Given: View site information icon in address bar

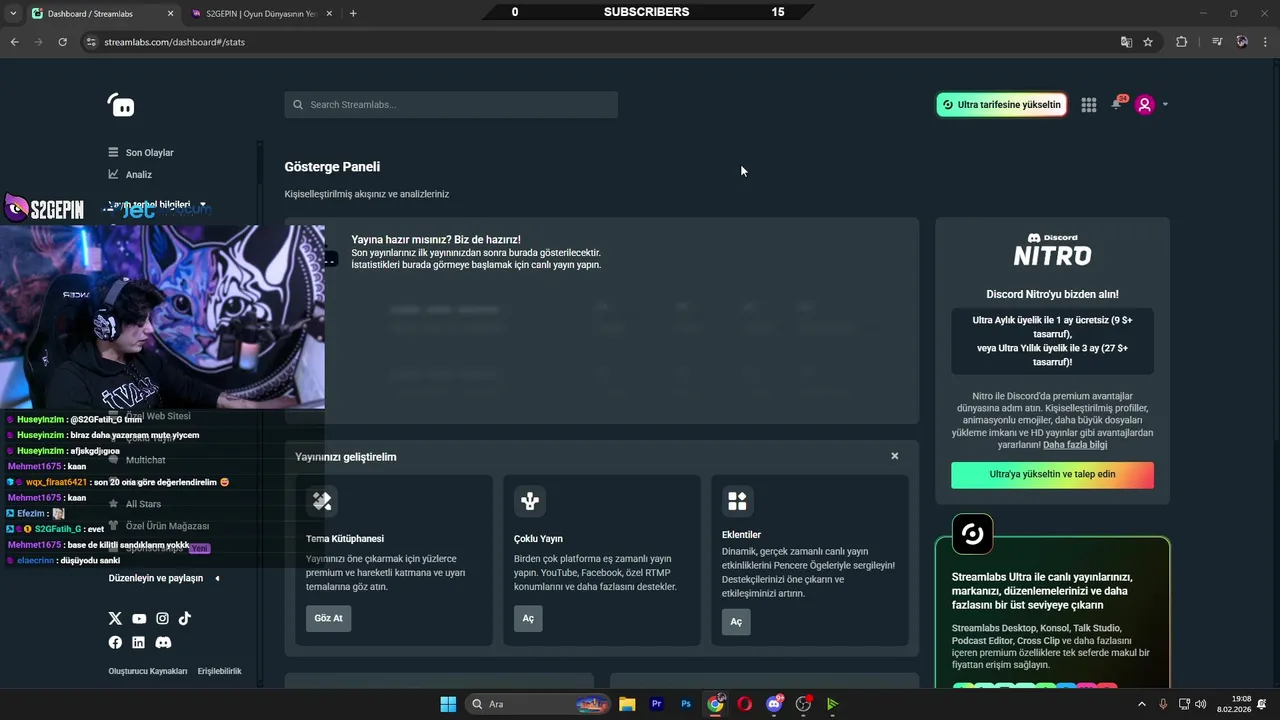Looking at the screenshot, I should click(91, 42).
